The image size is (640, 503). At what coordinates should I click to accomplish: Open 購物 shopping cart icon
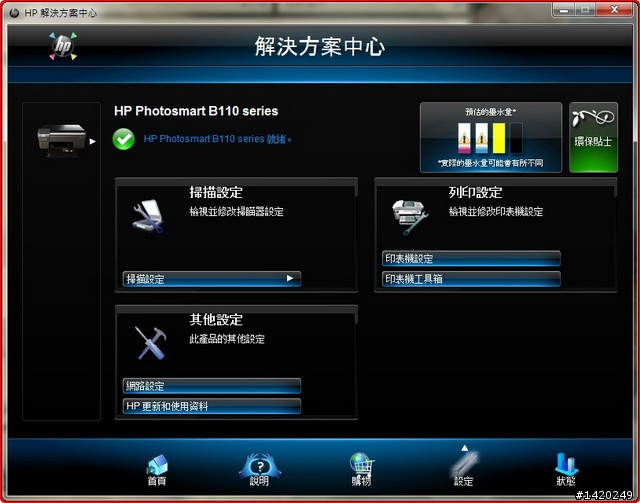(x=362, y=470)
